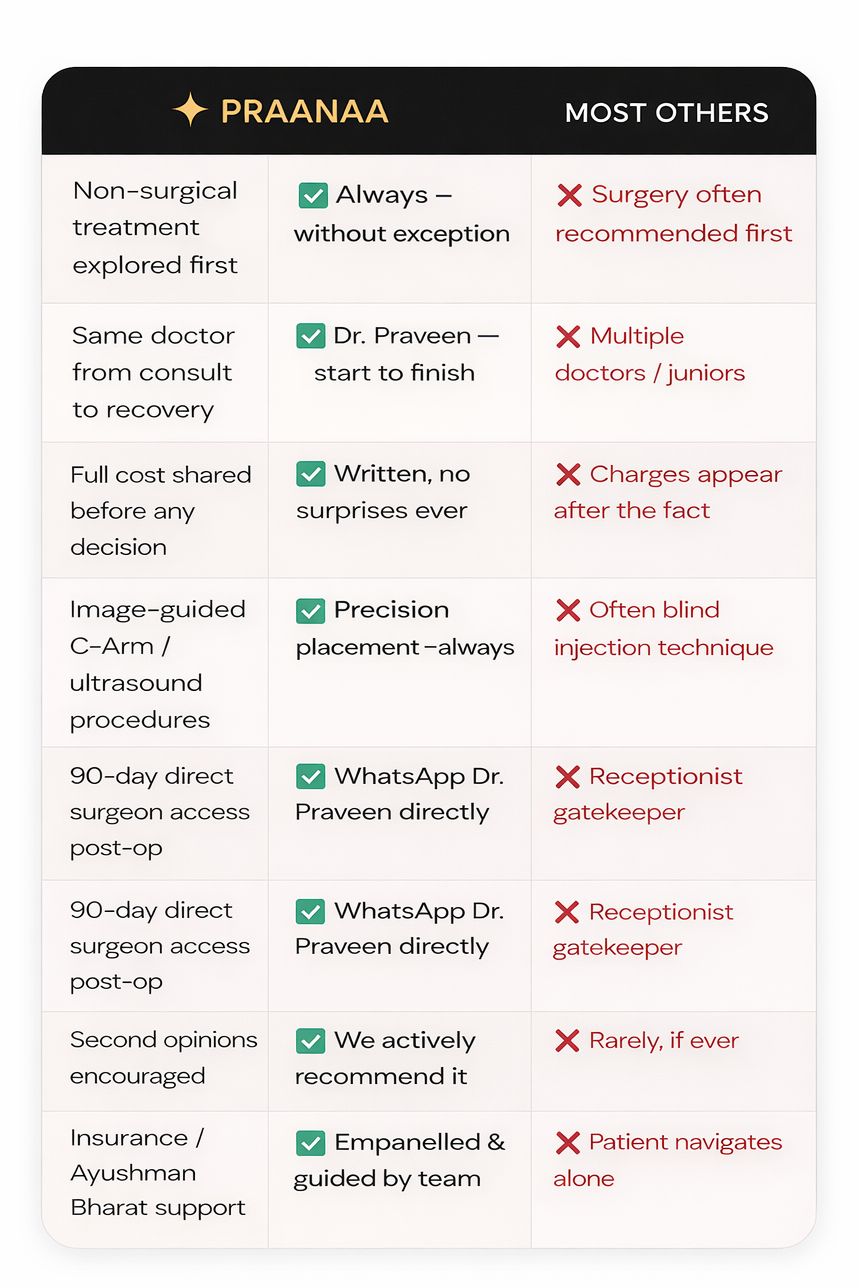Toggle the checkbox beside "Empanelled & guided by team"
Screen dimensions: 858x1288
click(311, 1142)
